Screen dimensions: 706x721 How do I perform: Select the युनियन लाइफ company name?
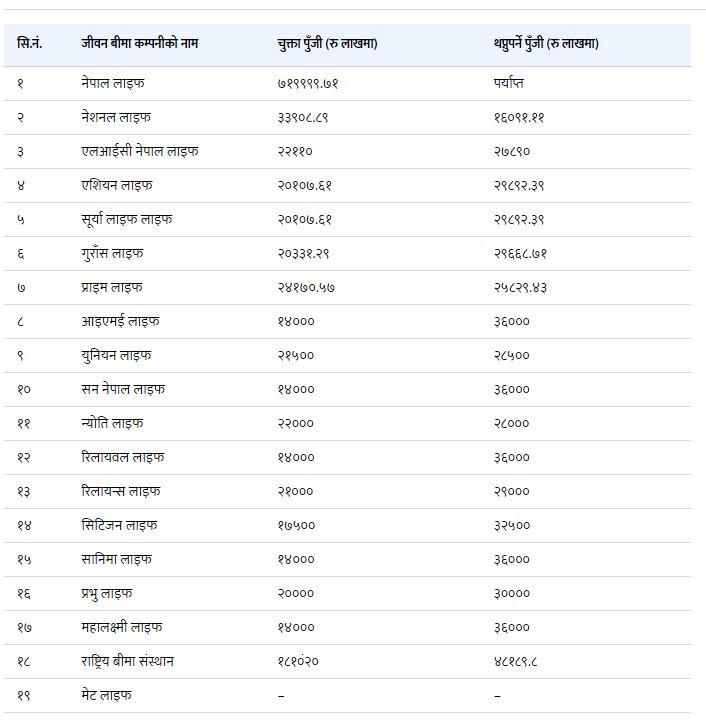point(117,355)
